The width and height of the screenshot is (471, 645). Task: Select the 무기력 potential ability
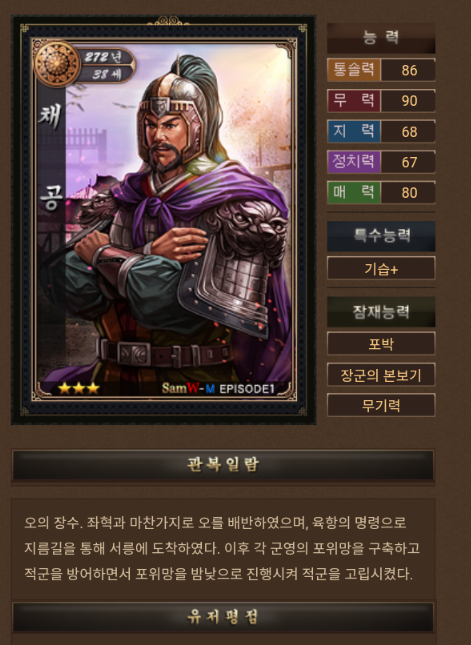click(x=381, y=405)
